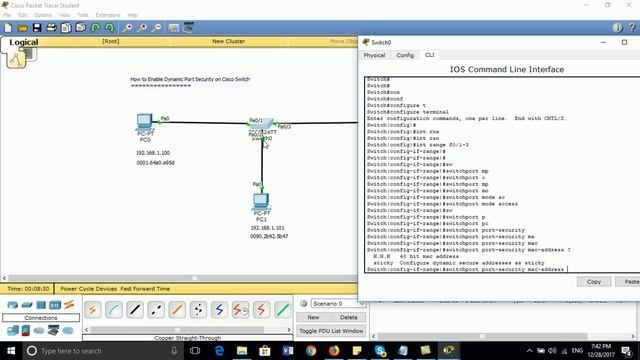Screen dimensions: 640x360
Task: Switch to the Config tab of Switch0
Action: click(x=405, y=55)
